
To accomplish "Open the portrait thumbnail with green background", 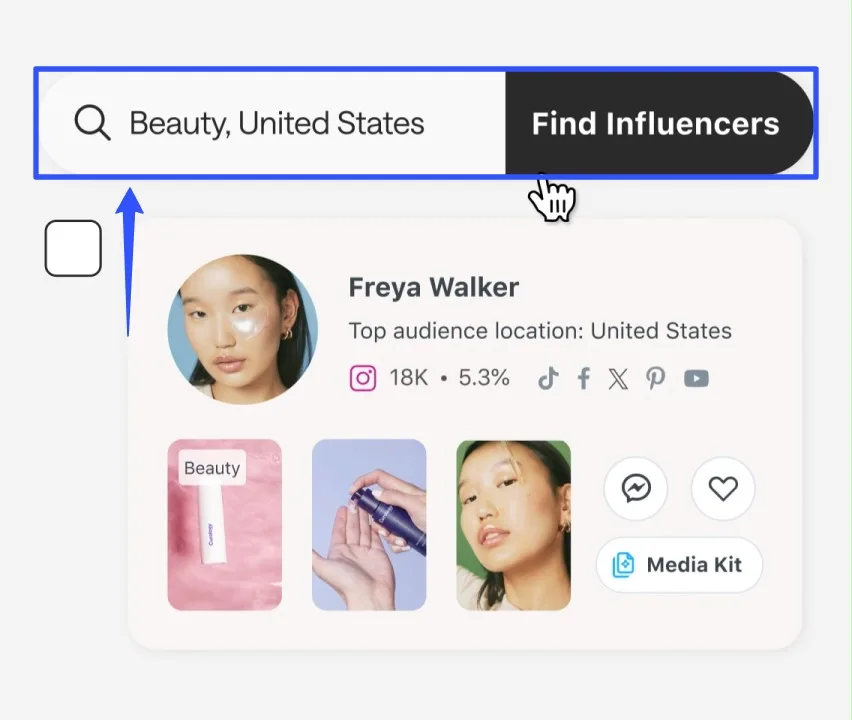I will tap(513, 525).
